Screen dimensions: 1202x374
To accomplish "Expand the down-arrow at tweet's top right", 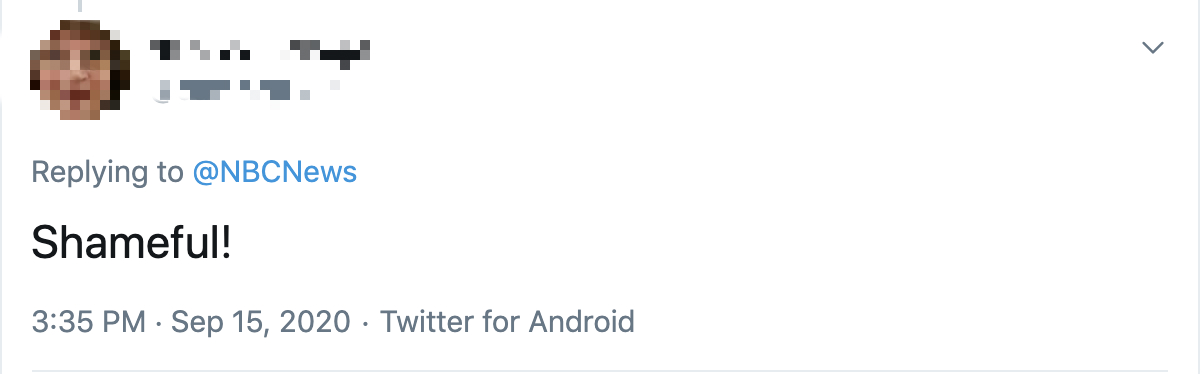I will pyautogui.click(x=1153, y=47).
